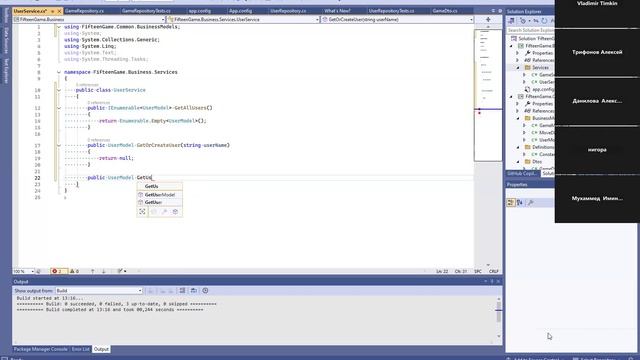Click the split editor plus button
Viewport: 640px width, 360px height.
[x=488, y=19]
